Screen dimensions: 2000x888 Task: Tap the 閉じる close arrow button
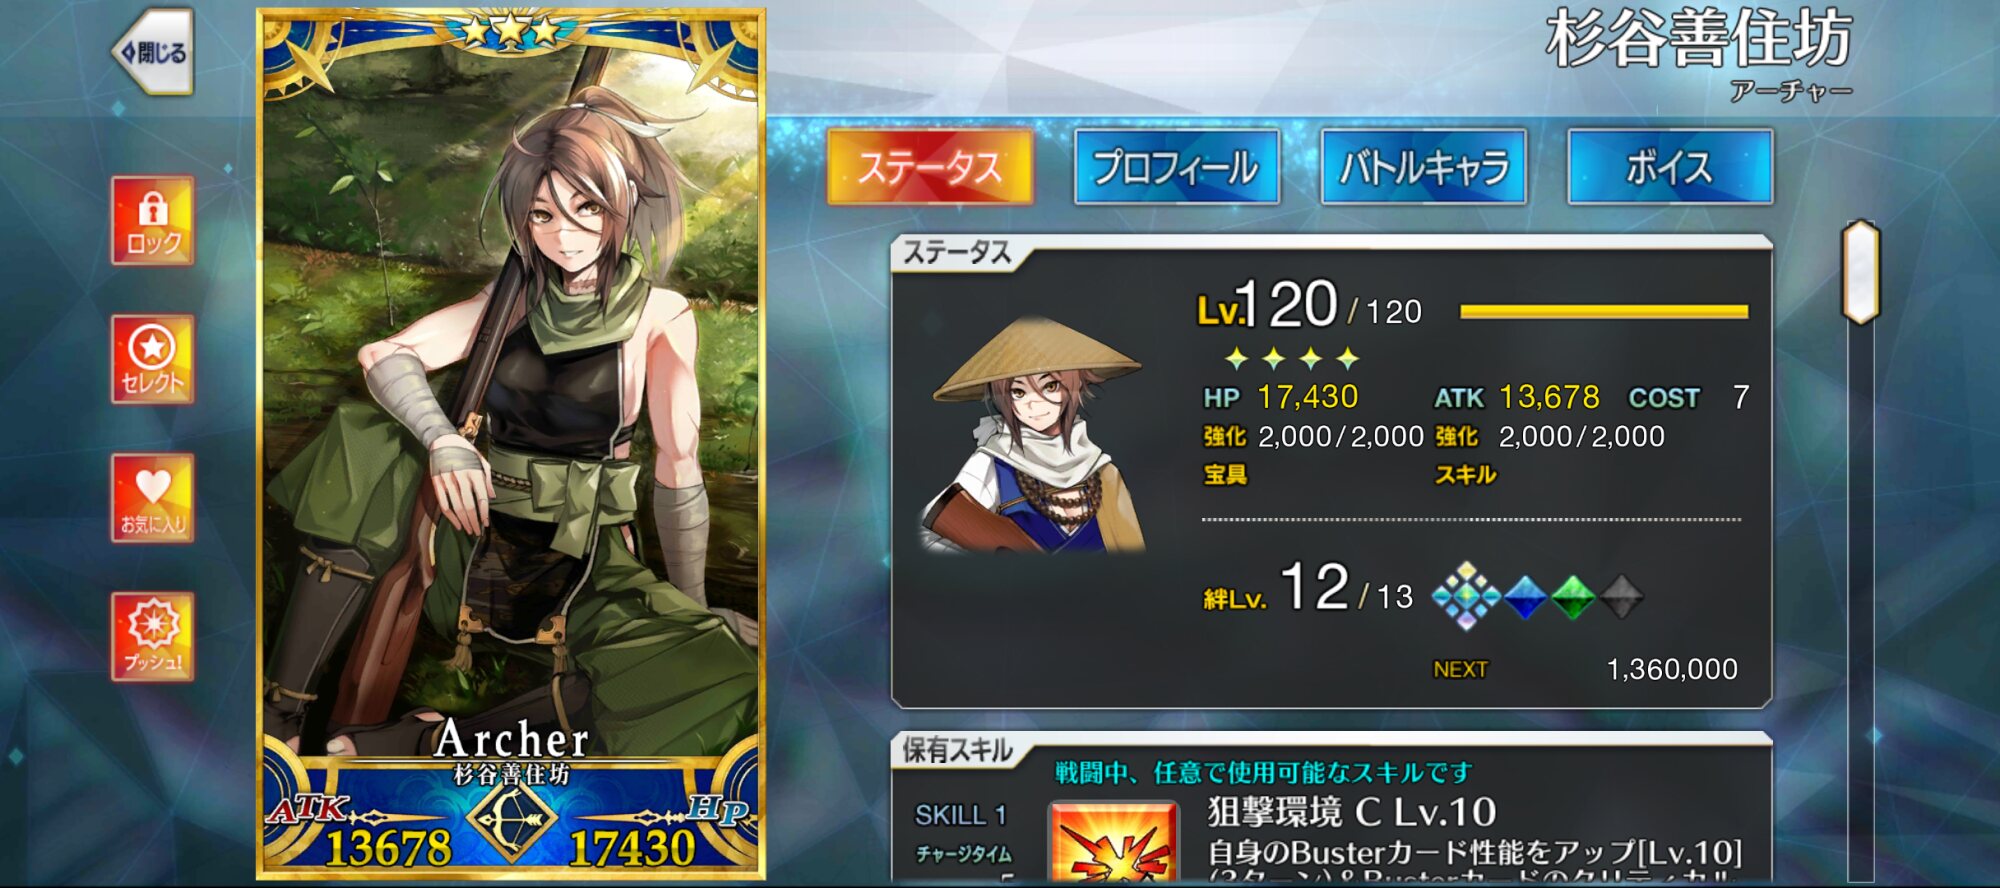[153, 52]
